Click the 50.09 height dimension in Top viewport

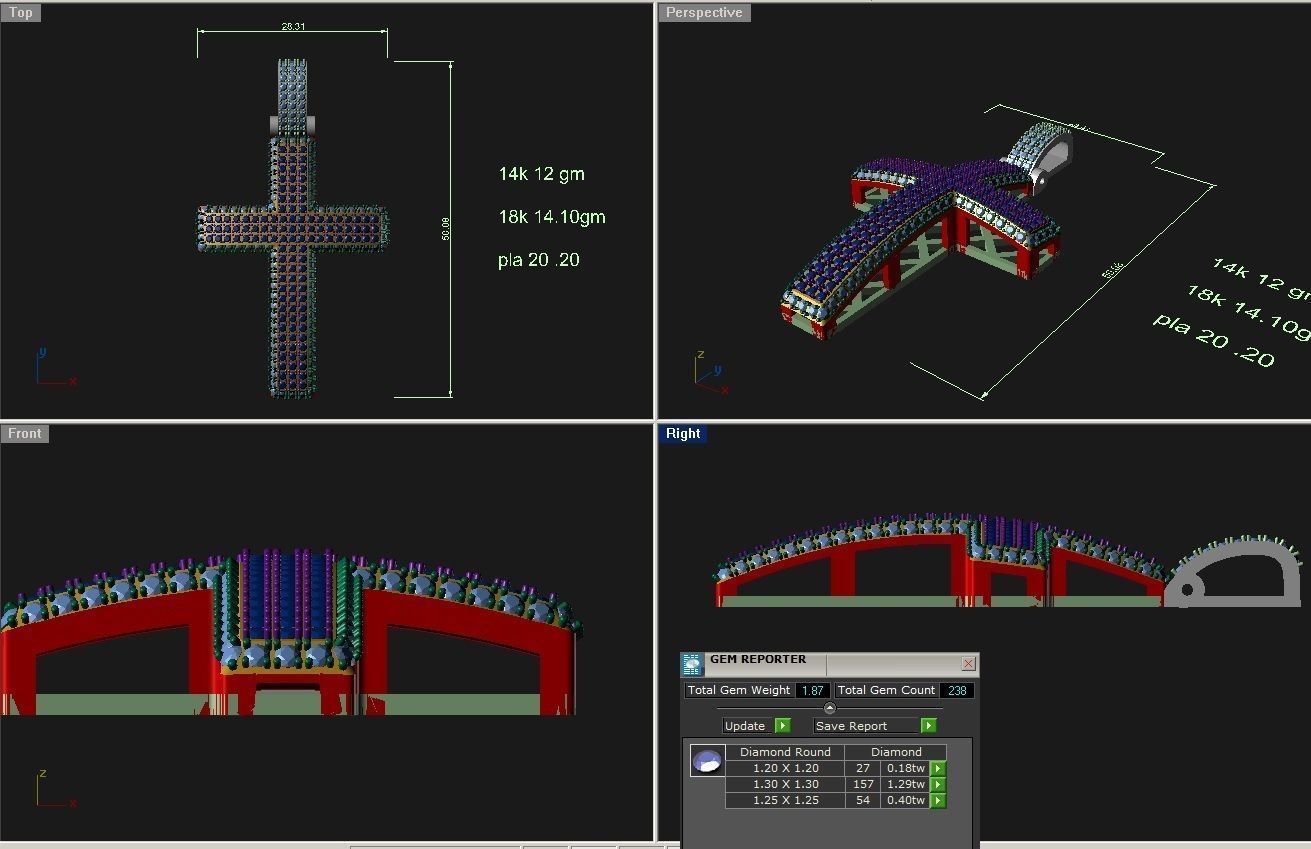point(446,229)
